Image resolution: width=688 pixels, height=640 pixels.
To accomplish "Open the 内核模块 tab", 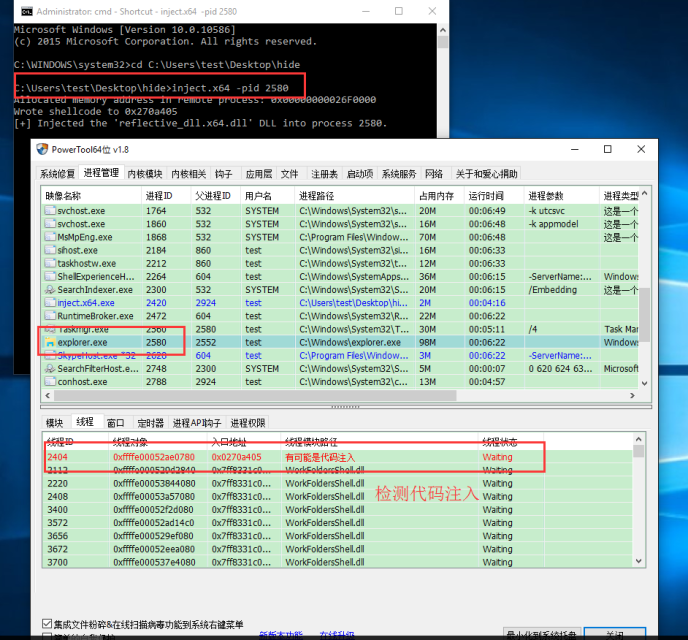I will click(145, 174).
